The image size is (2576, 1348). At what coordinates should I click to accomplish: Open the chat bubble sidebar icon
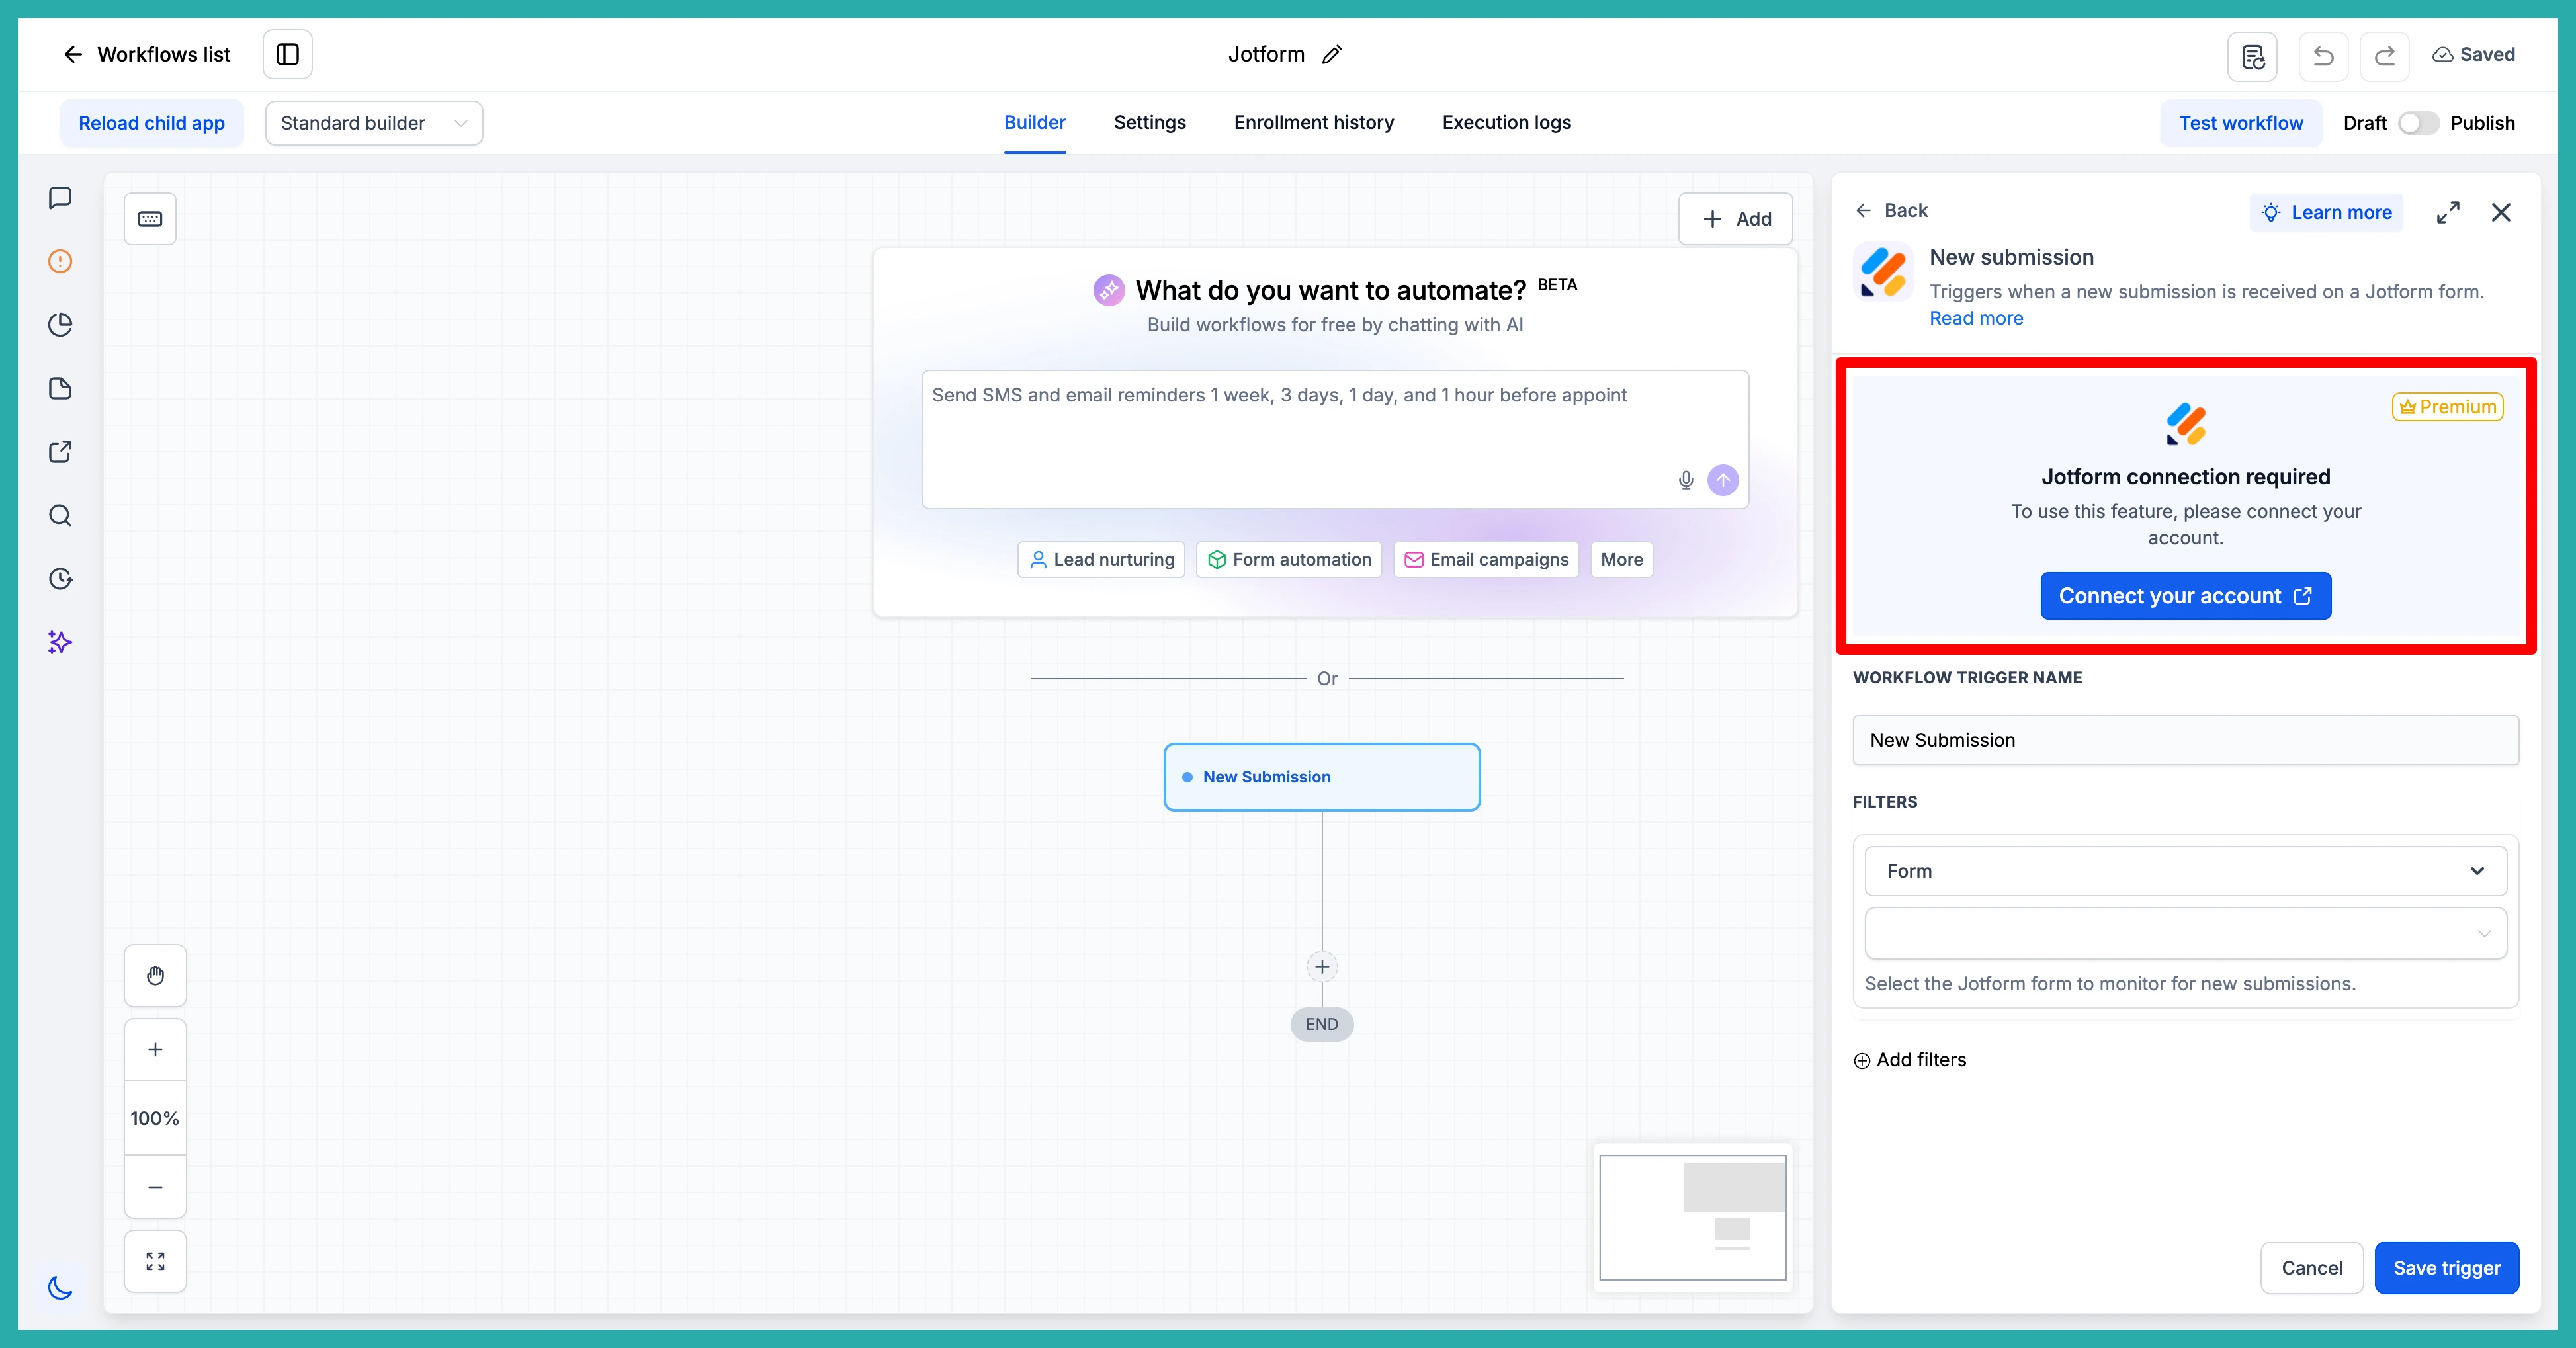coord(60,198)
